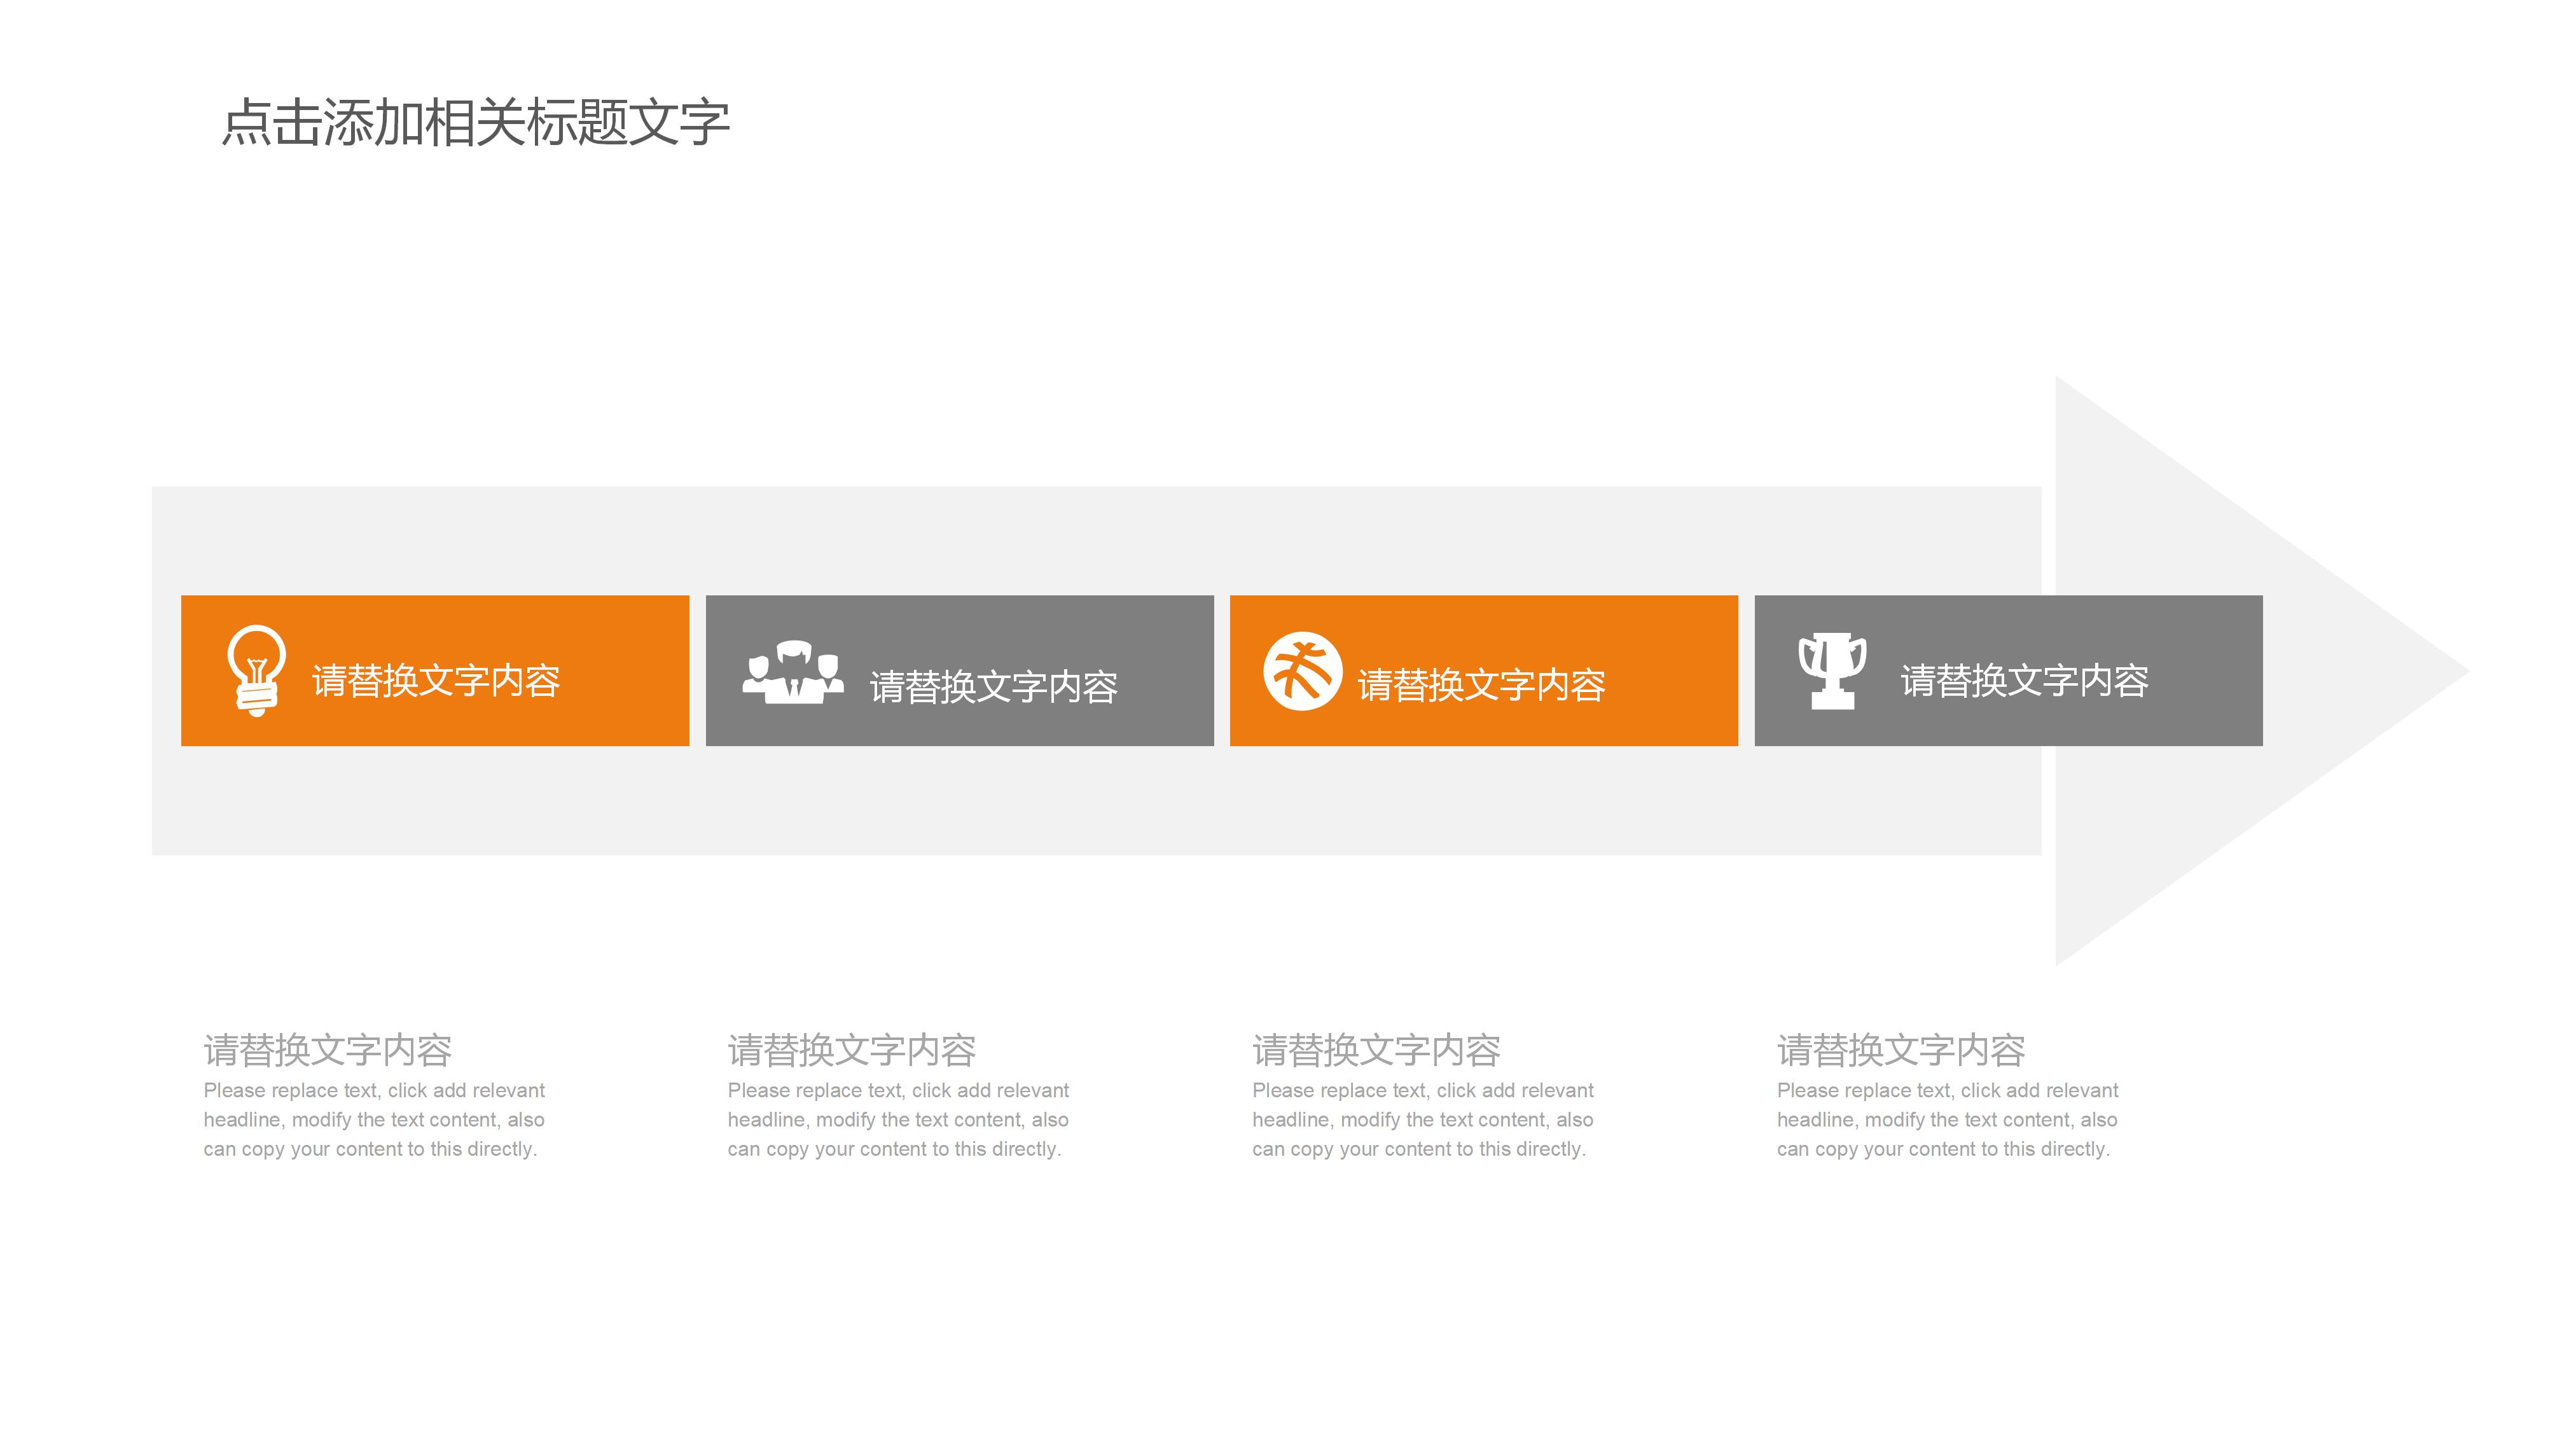
Task: Click first column English description paragraph
Action: click(x=374, y=1120)
